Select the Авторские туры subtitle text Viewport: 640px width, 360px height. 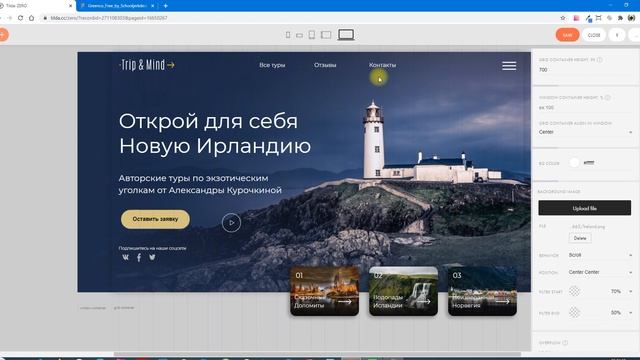coord(200,184)
